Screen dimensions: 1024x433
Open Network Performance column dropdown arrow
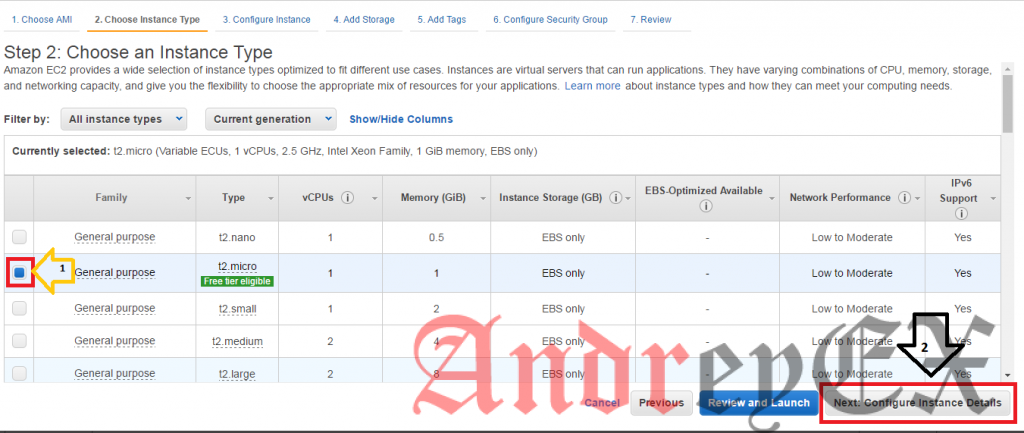[917, 198]
